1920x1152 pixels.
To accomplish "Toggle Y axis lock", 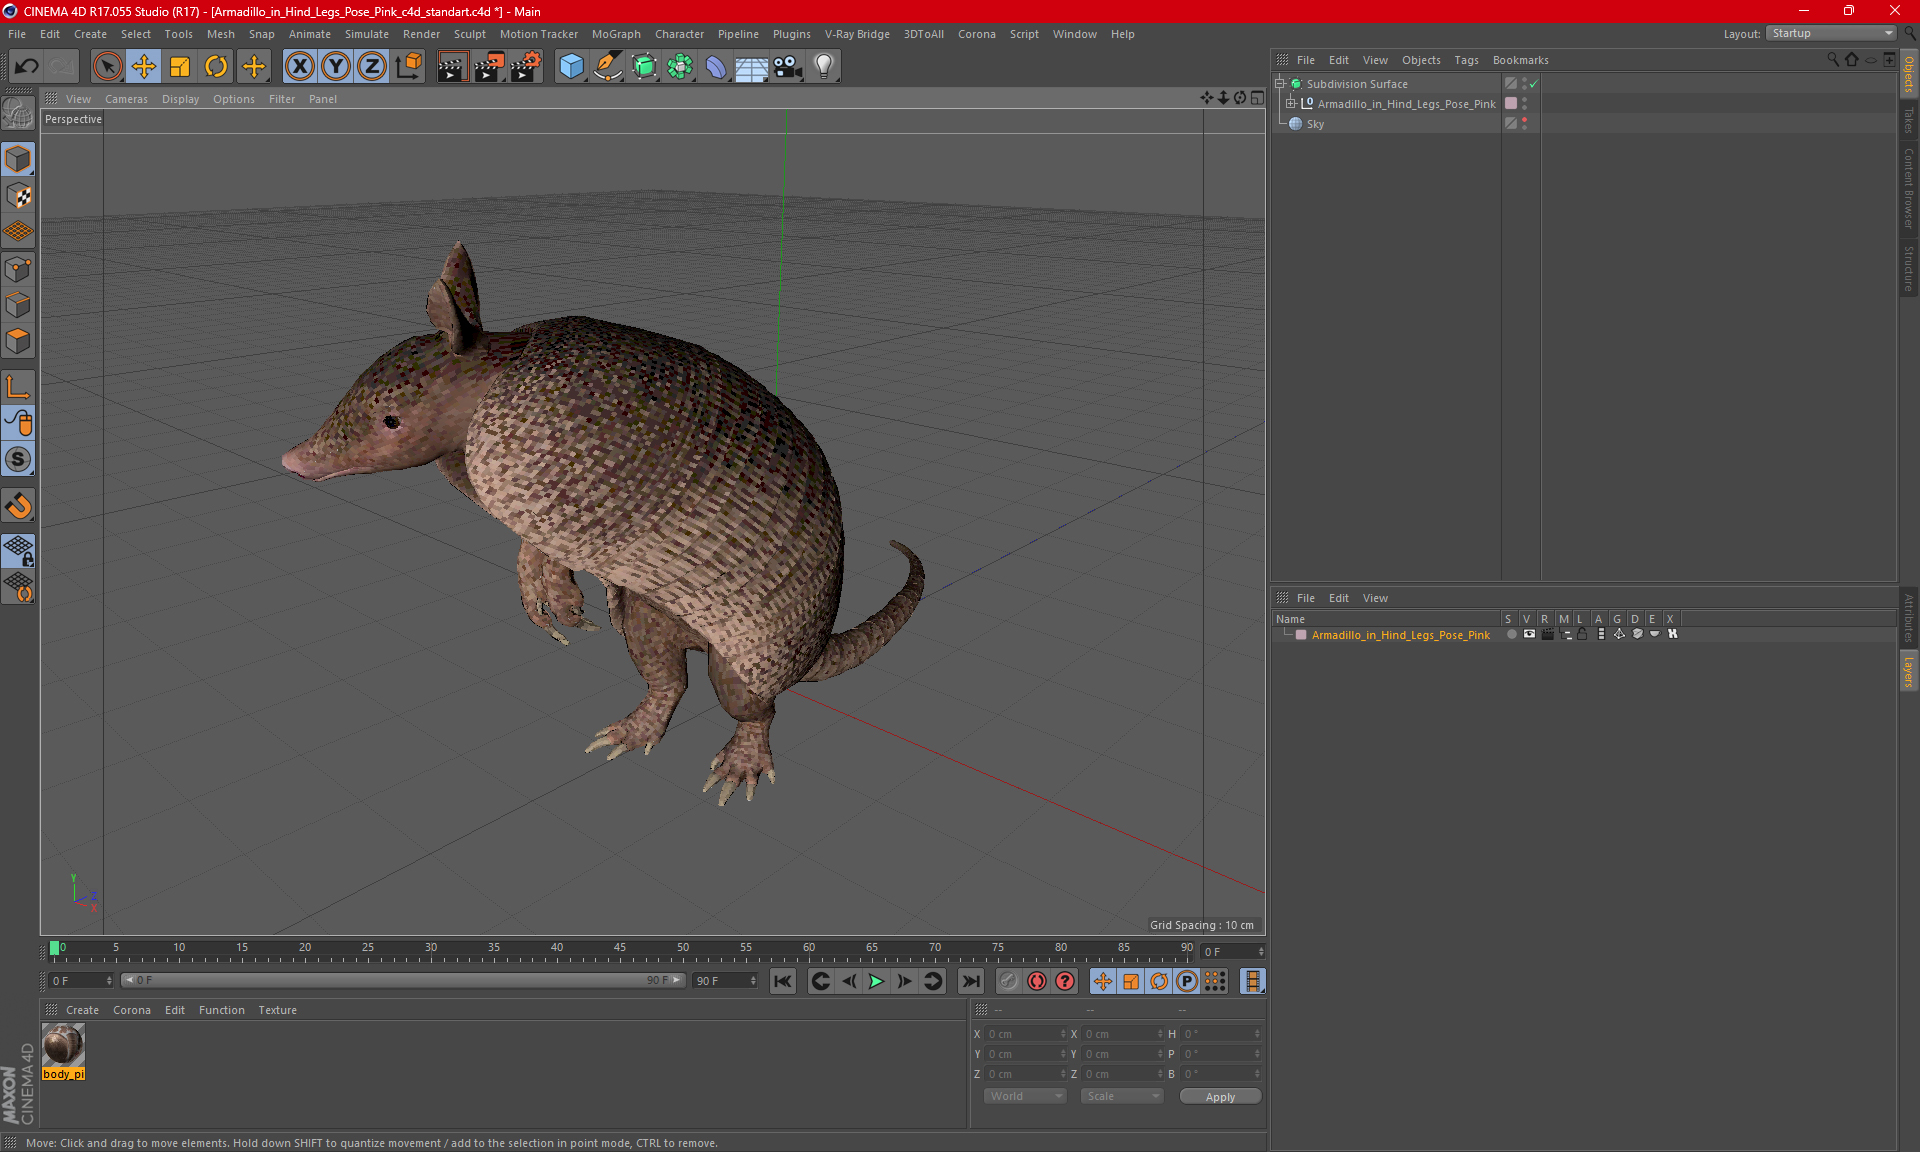I will (336, 67).
